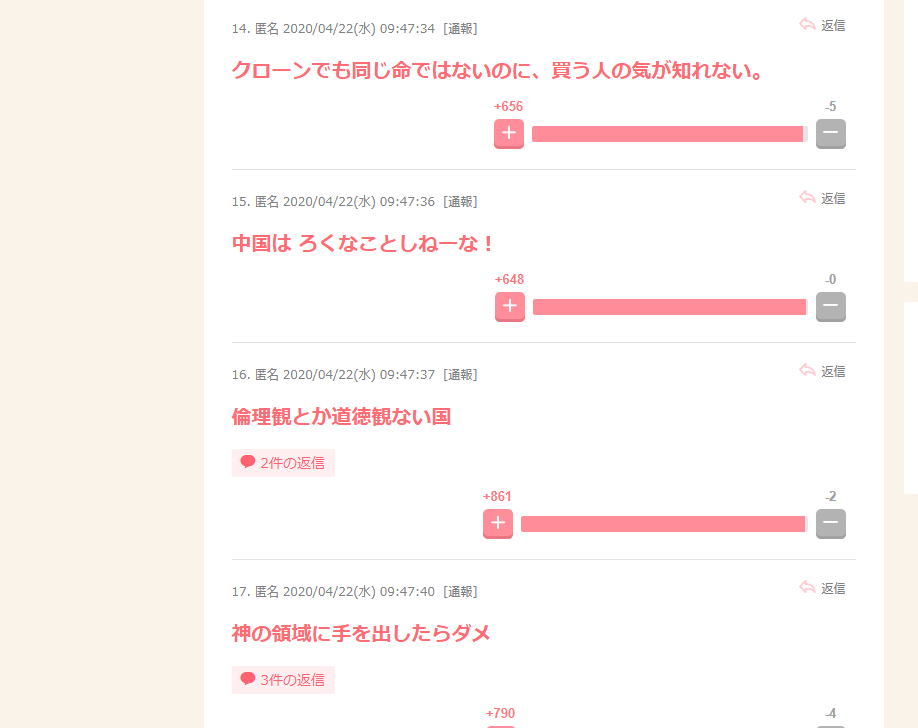Click the vote ratio bar on comment 14
Screen dimensions: 918x728
tap(670, 134)
